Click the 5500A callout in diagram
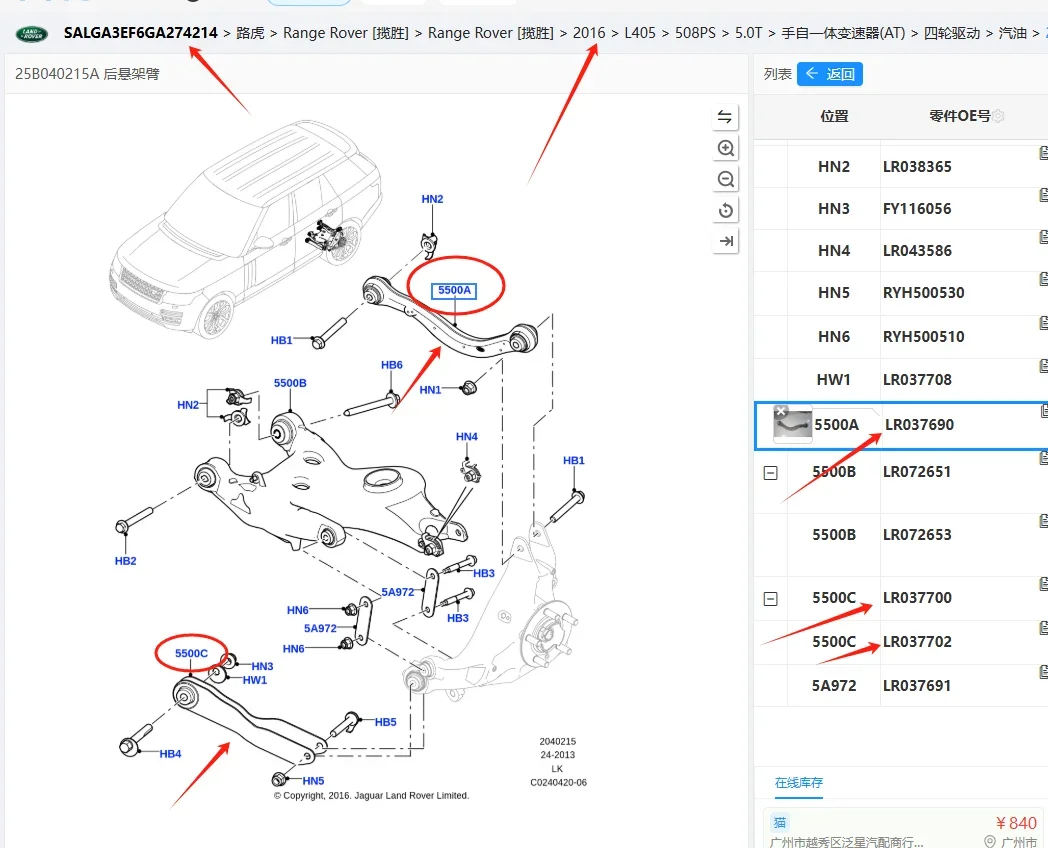The height and width of the screenshot is (848, 1048). 454,290
